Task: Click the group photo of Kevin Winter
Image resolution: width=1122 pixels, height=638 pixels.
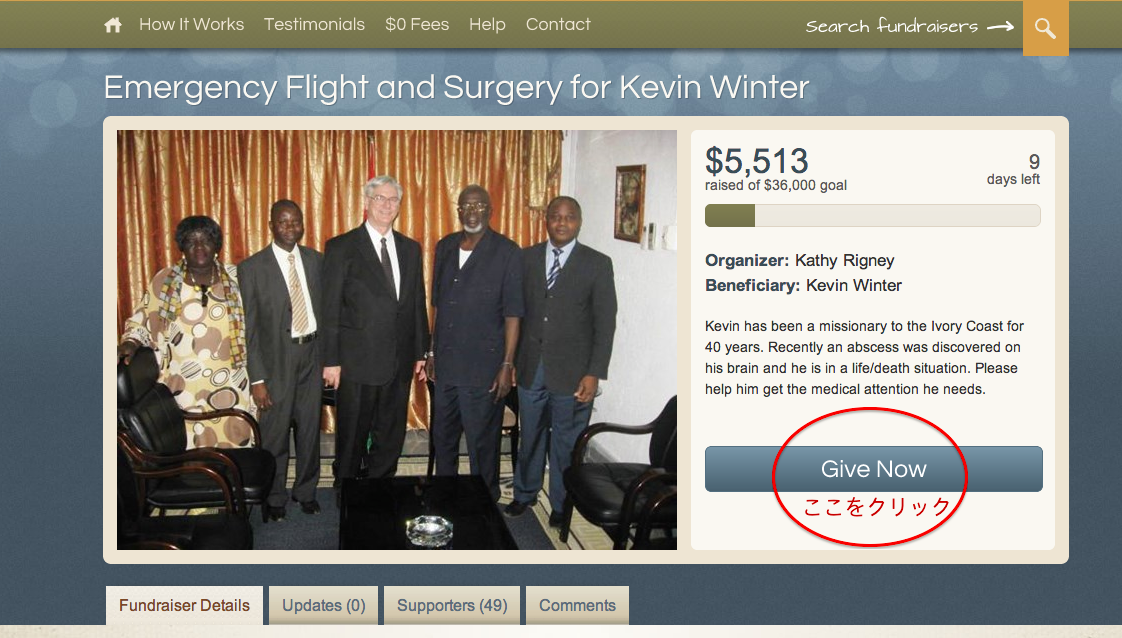Action: (396, 340)
